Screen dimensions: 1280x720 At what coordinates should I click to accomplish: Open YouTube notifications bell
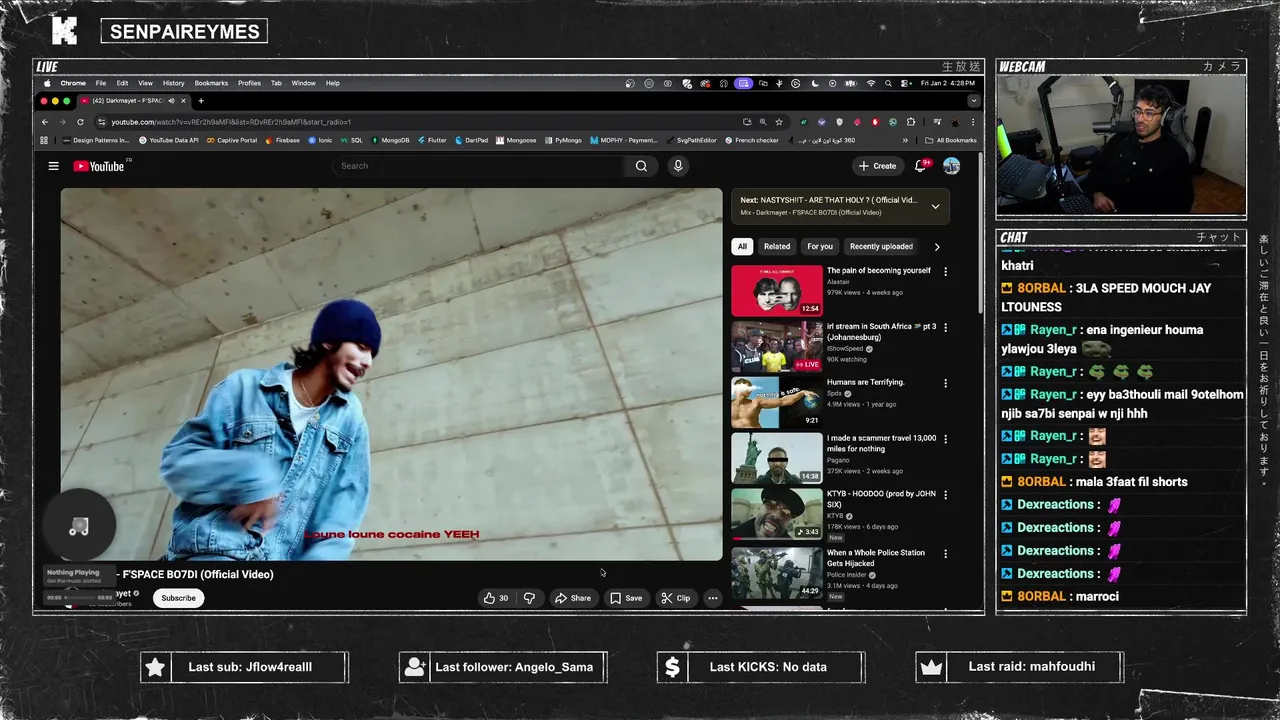coord(920,166)
